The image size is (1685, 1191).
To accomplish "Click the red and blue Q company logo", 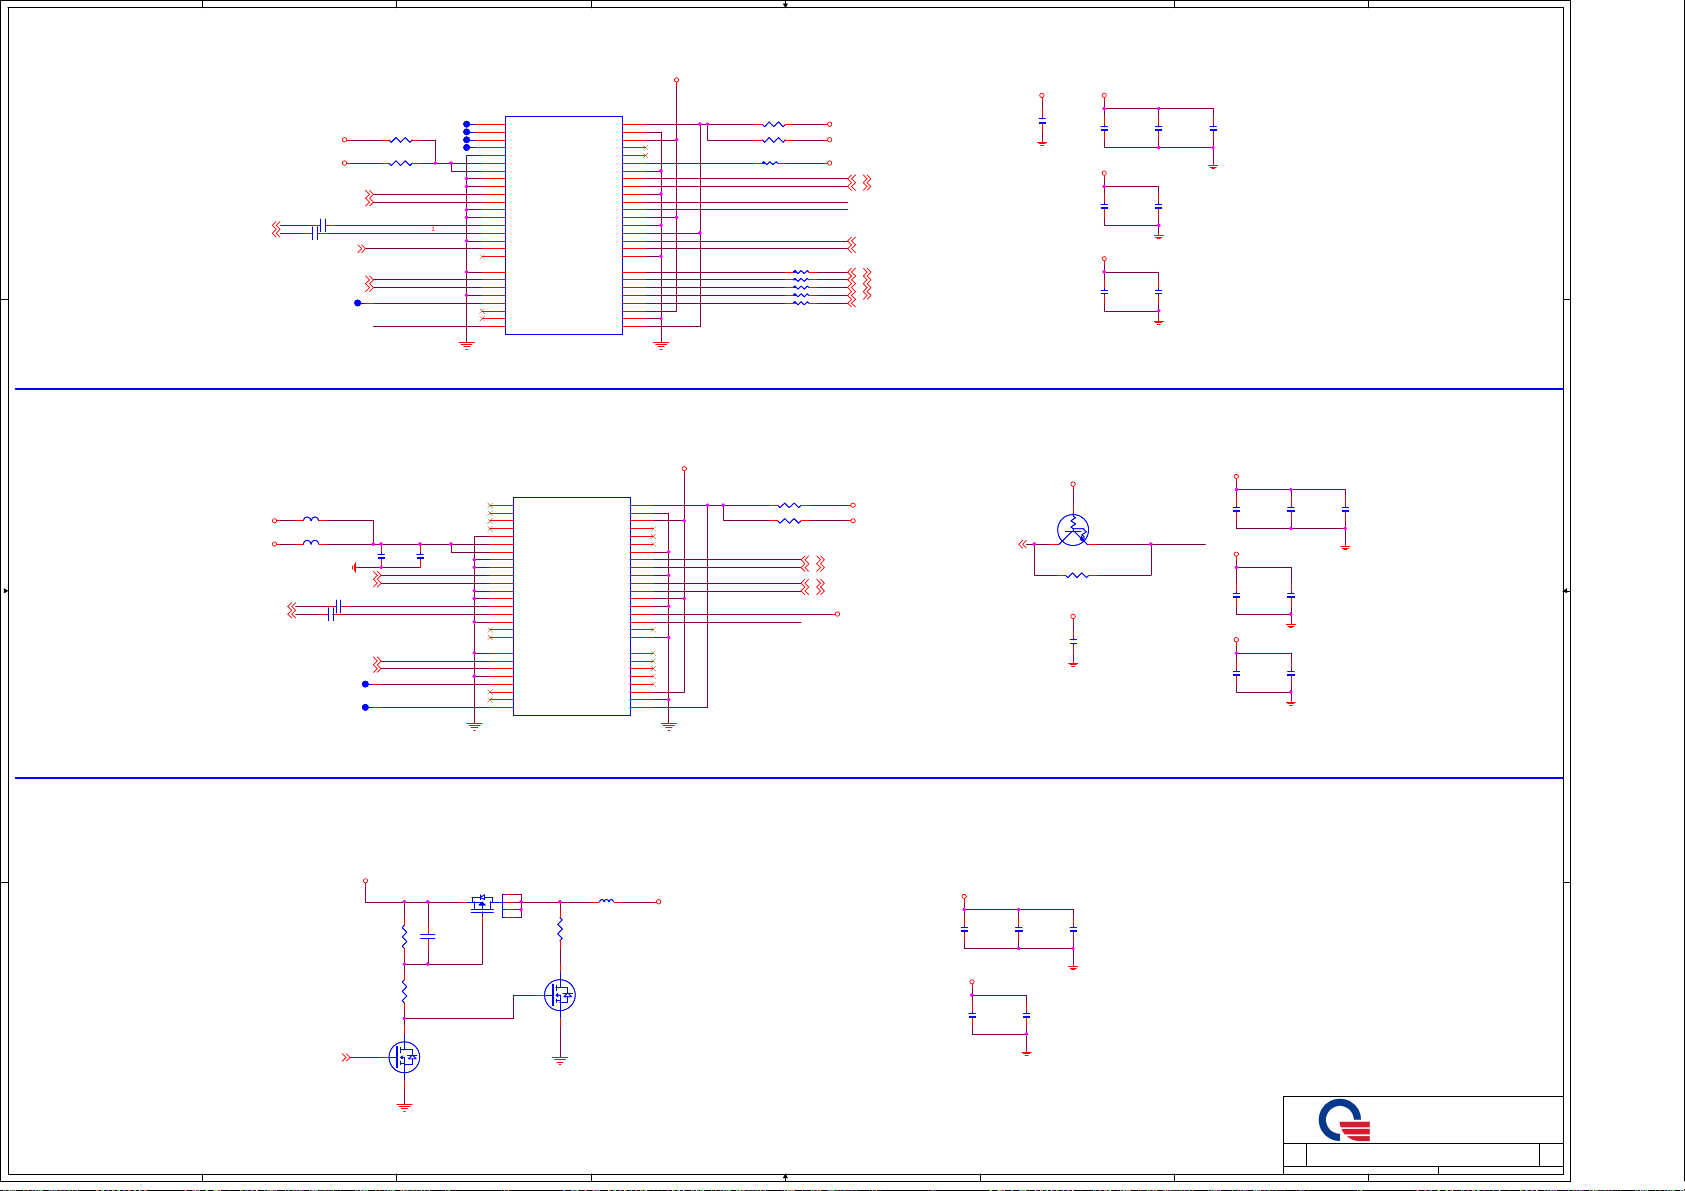I will click(x=1345, y=1120).
